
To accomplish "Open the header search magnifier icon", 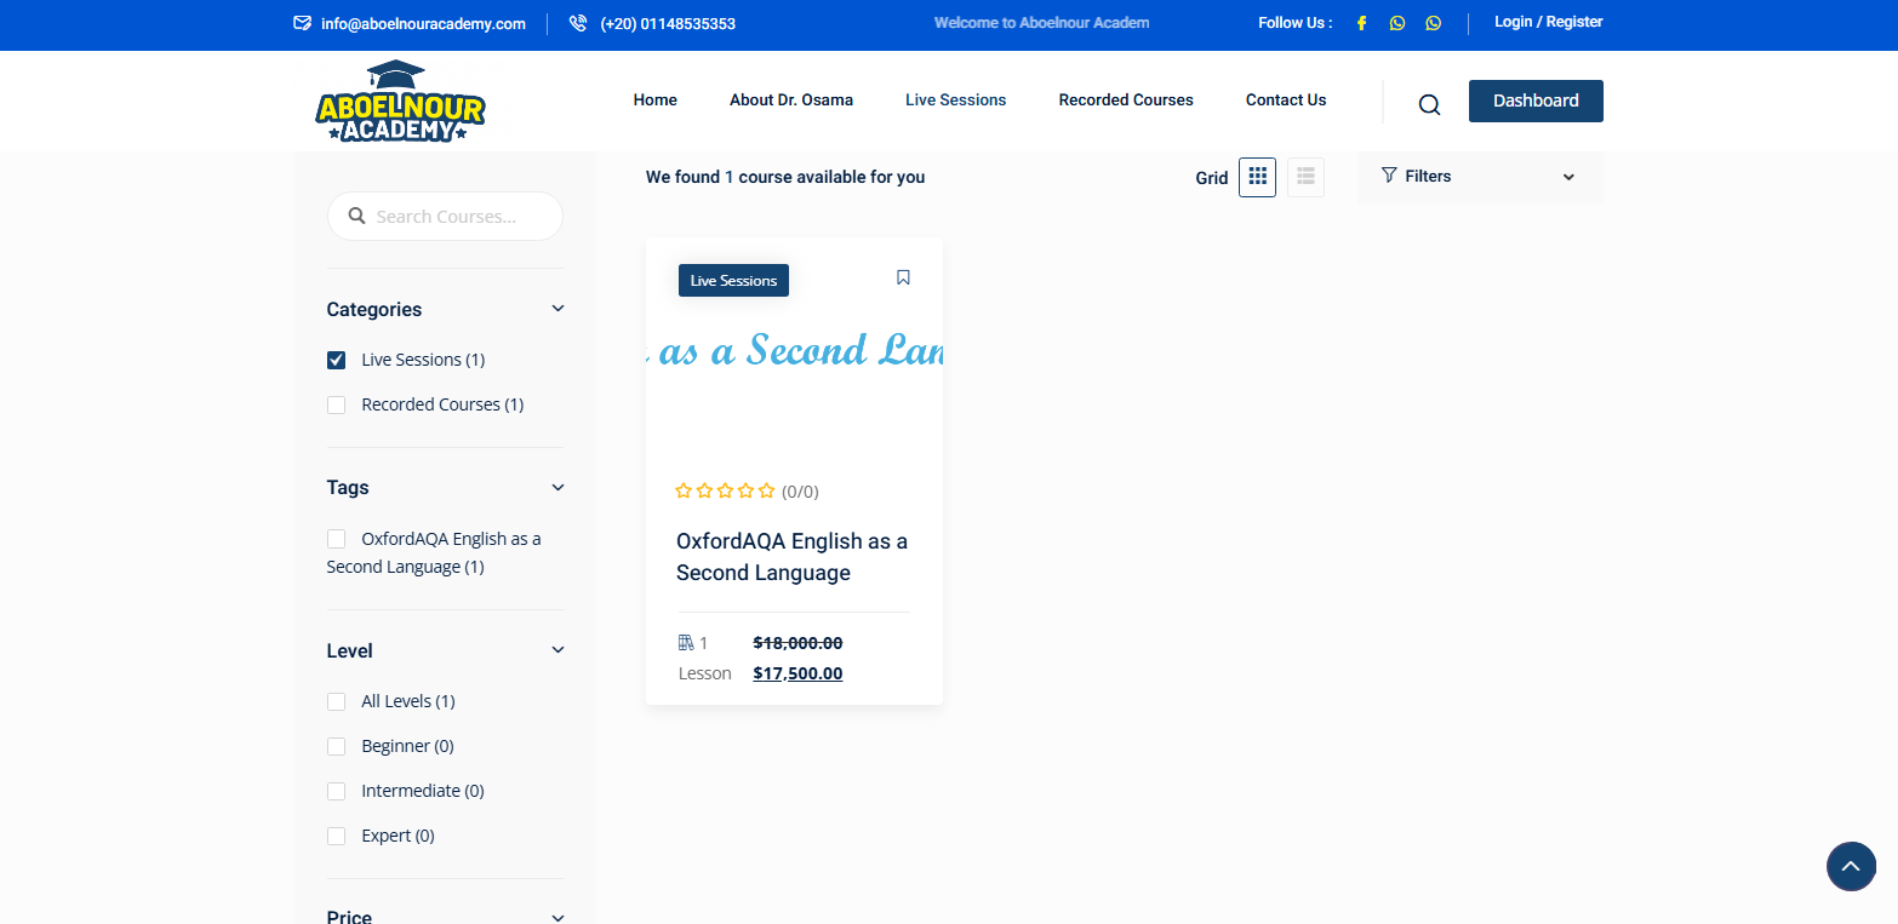I will (x=1429, y=104).
